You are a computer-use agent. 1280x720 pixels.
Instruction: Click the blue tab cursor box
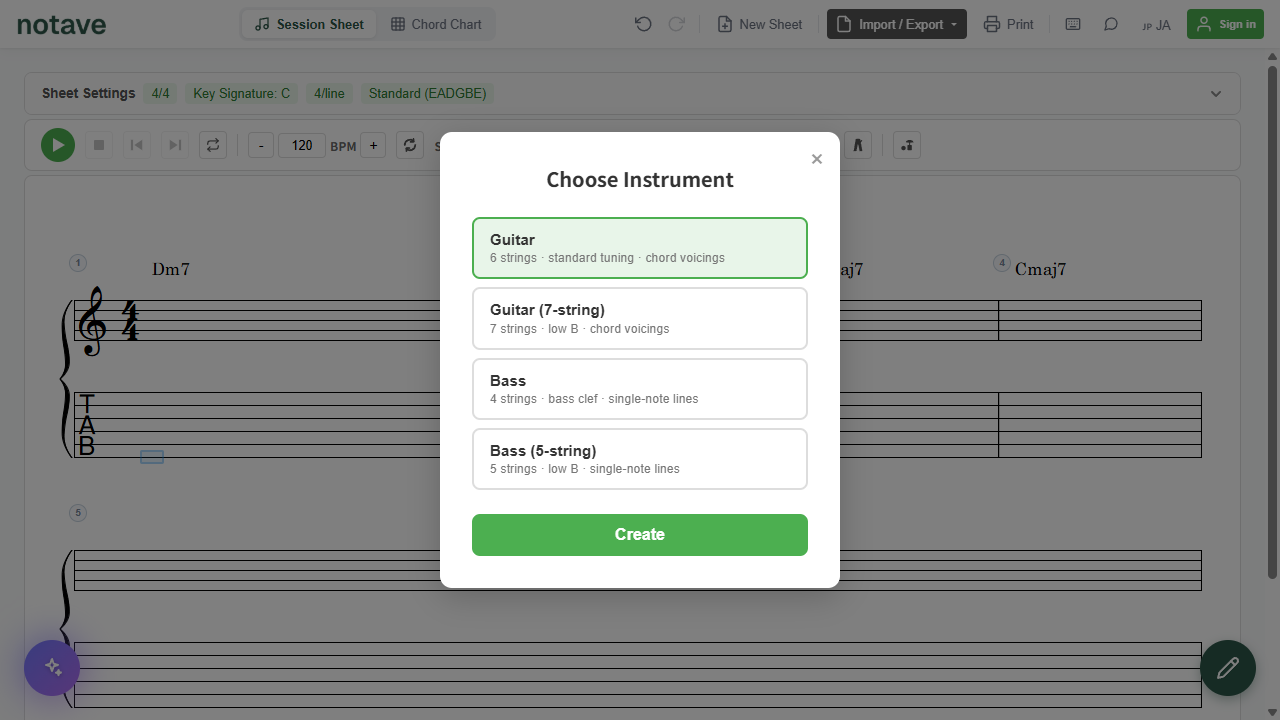tap(152, 457)
